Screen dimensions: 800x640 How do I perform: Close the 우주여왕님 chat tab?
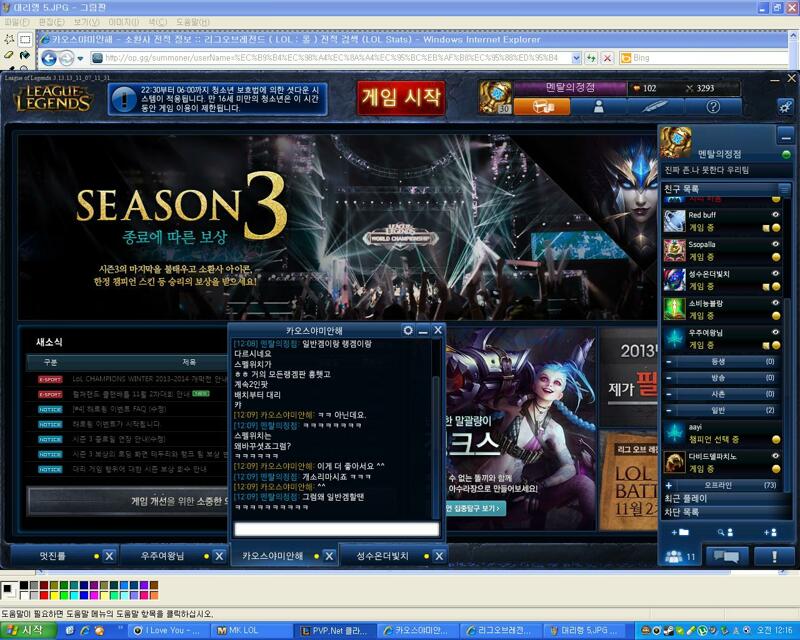(x=219, y=556)
